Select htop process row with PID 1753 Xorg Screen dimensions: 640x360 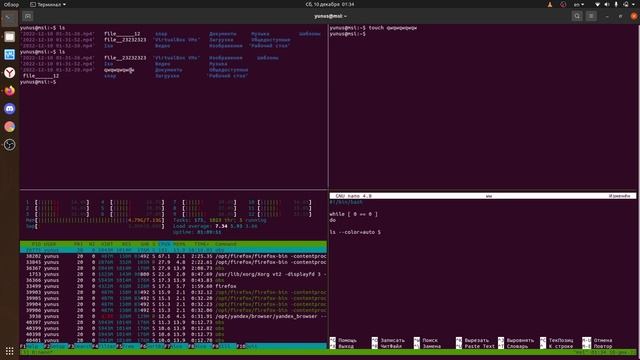173,274
